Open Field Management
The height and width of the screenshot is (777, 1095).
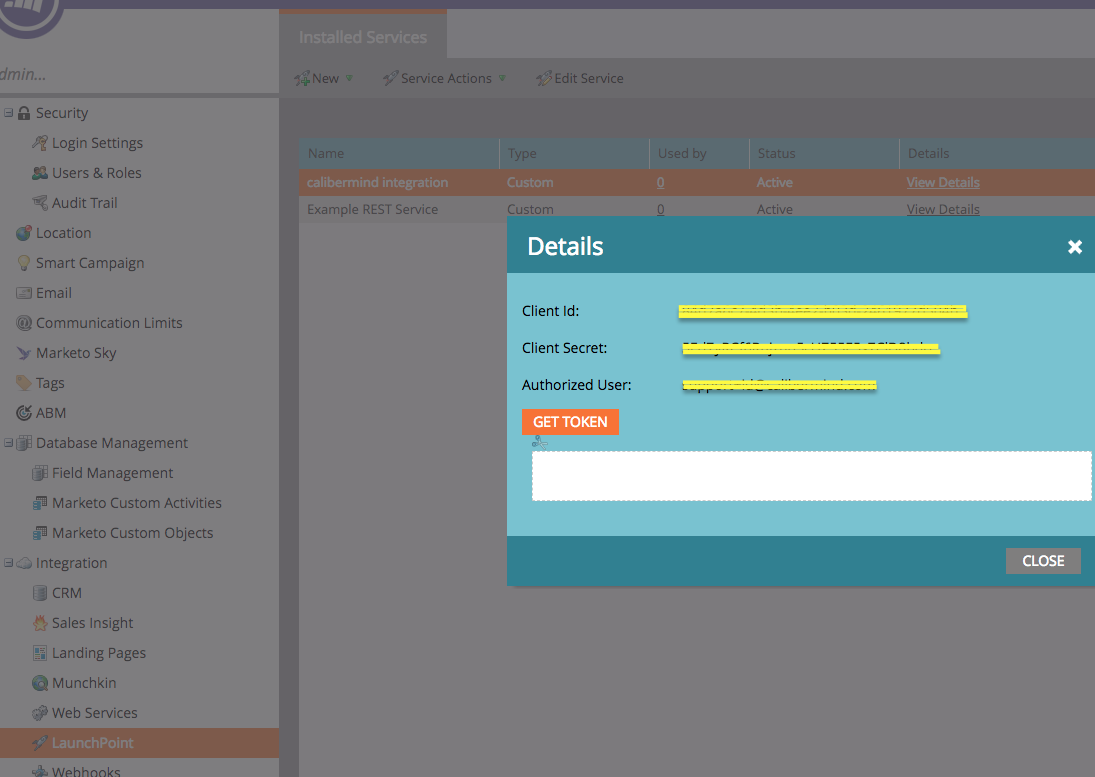point(112,473)
